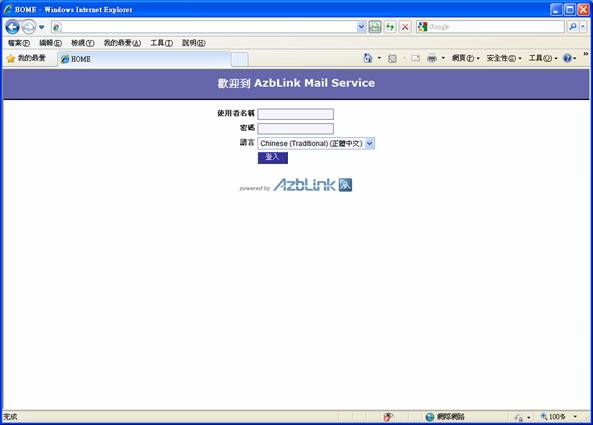This screenshot has height=425, width=593.
Task: Open the 編輯(E) menu
Action: (x=50, y=43)
